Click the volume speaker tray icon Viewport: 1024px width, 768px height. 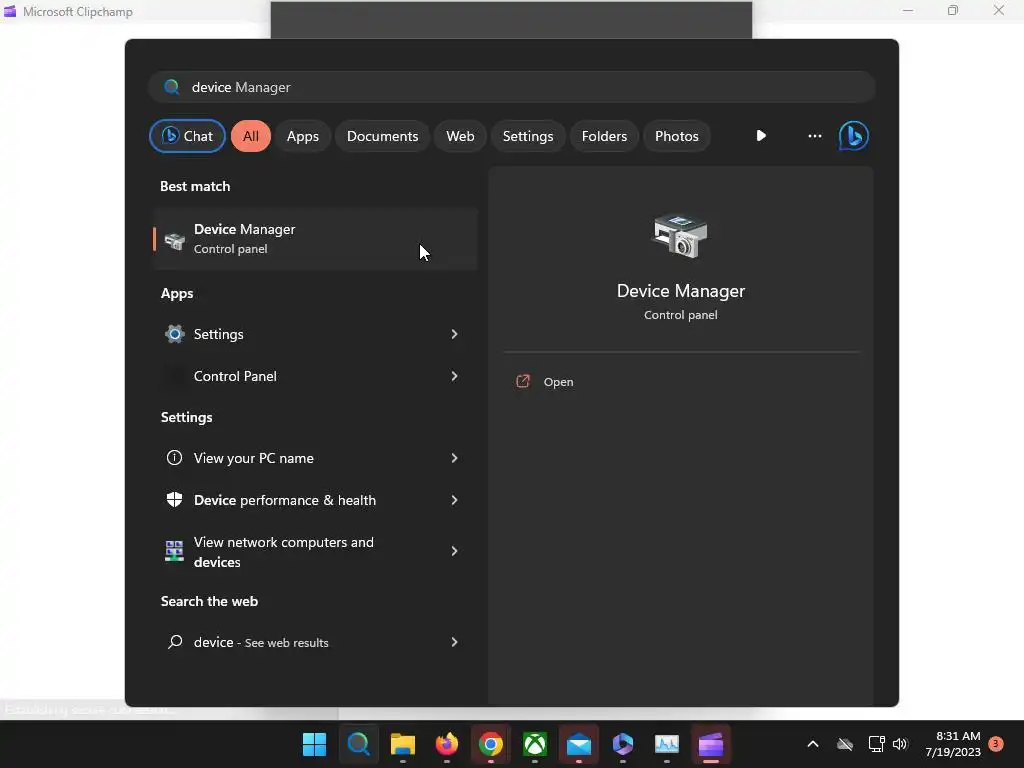click(x=900, y=744)
